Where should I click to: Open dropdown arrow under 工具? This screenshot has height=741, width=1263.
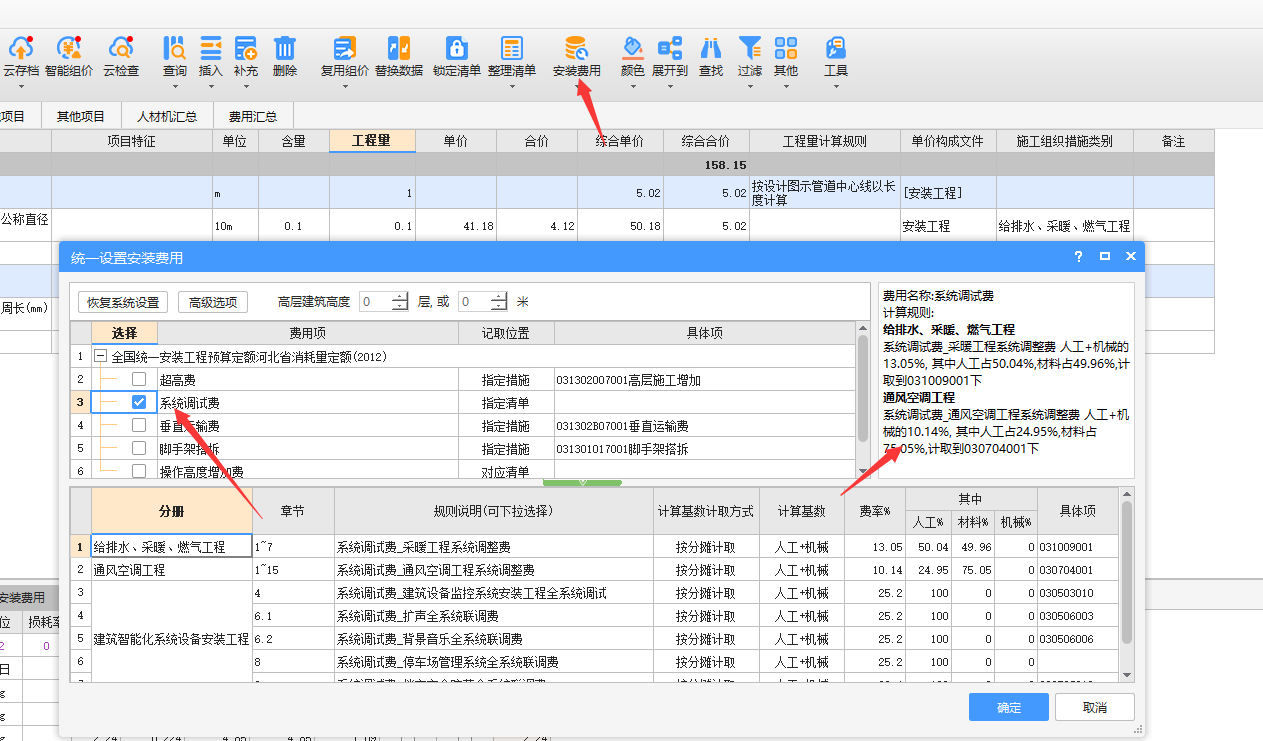[x=836, y=86]
